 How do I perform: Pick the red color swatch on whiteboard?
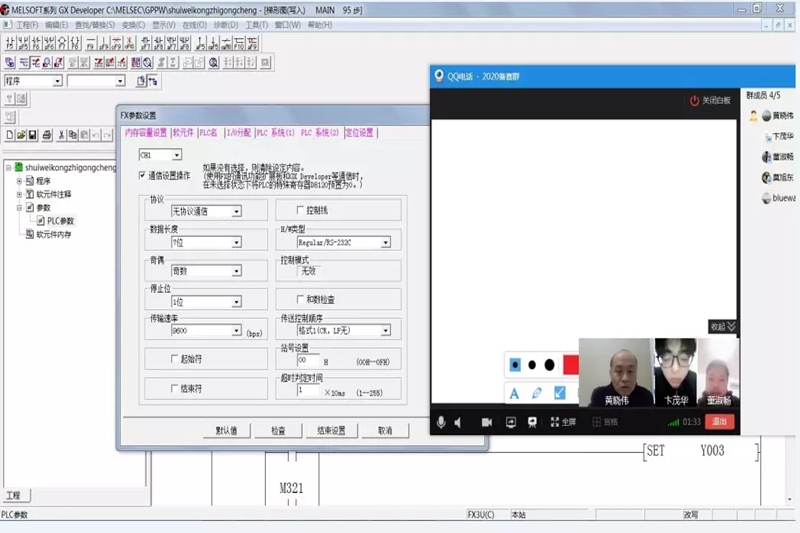click(570, 365)
